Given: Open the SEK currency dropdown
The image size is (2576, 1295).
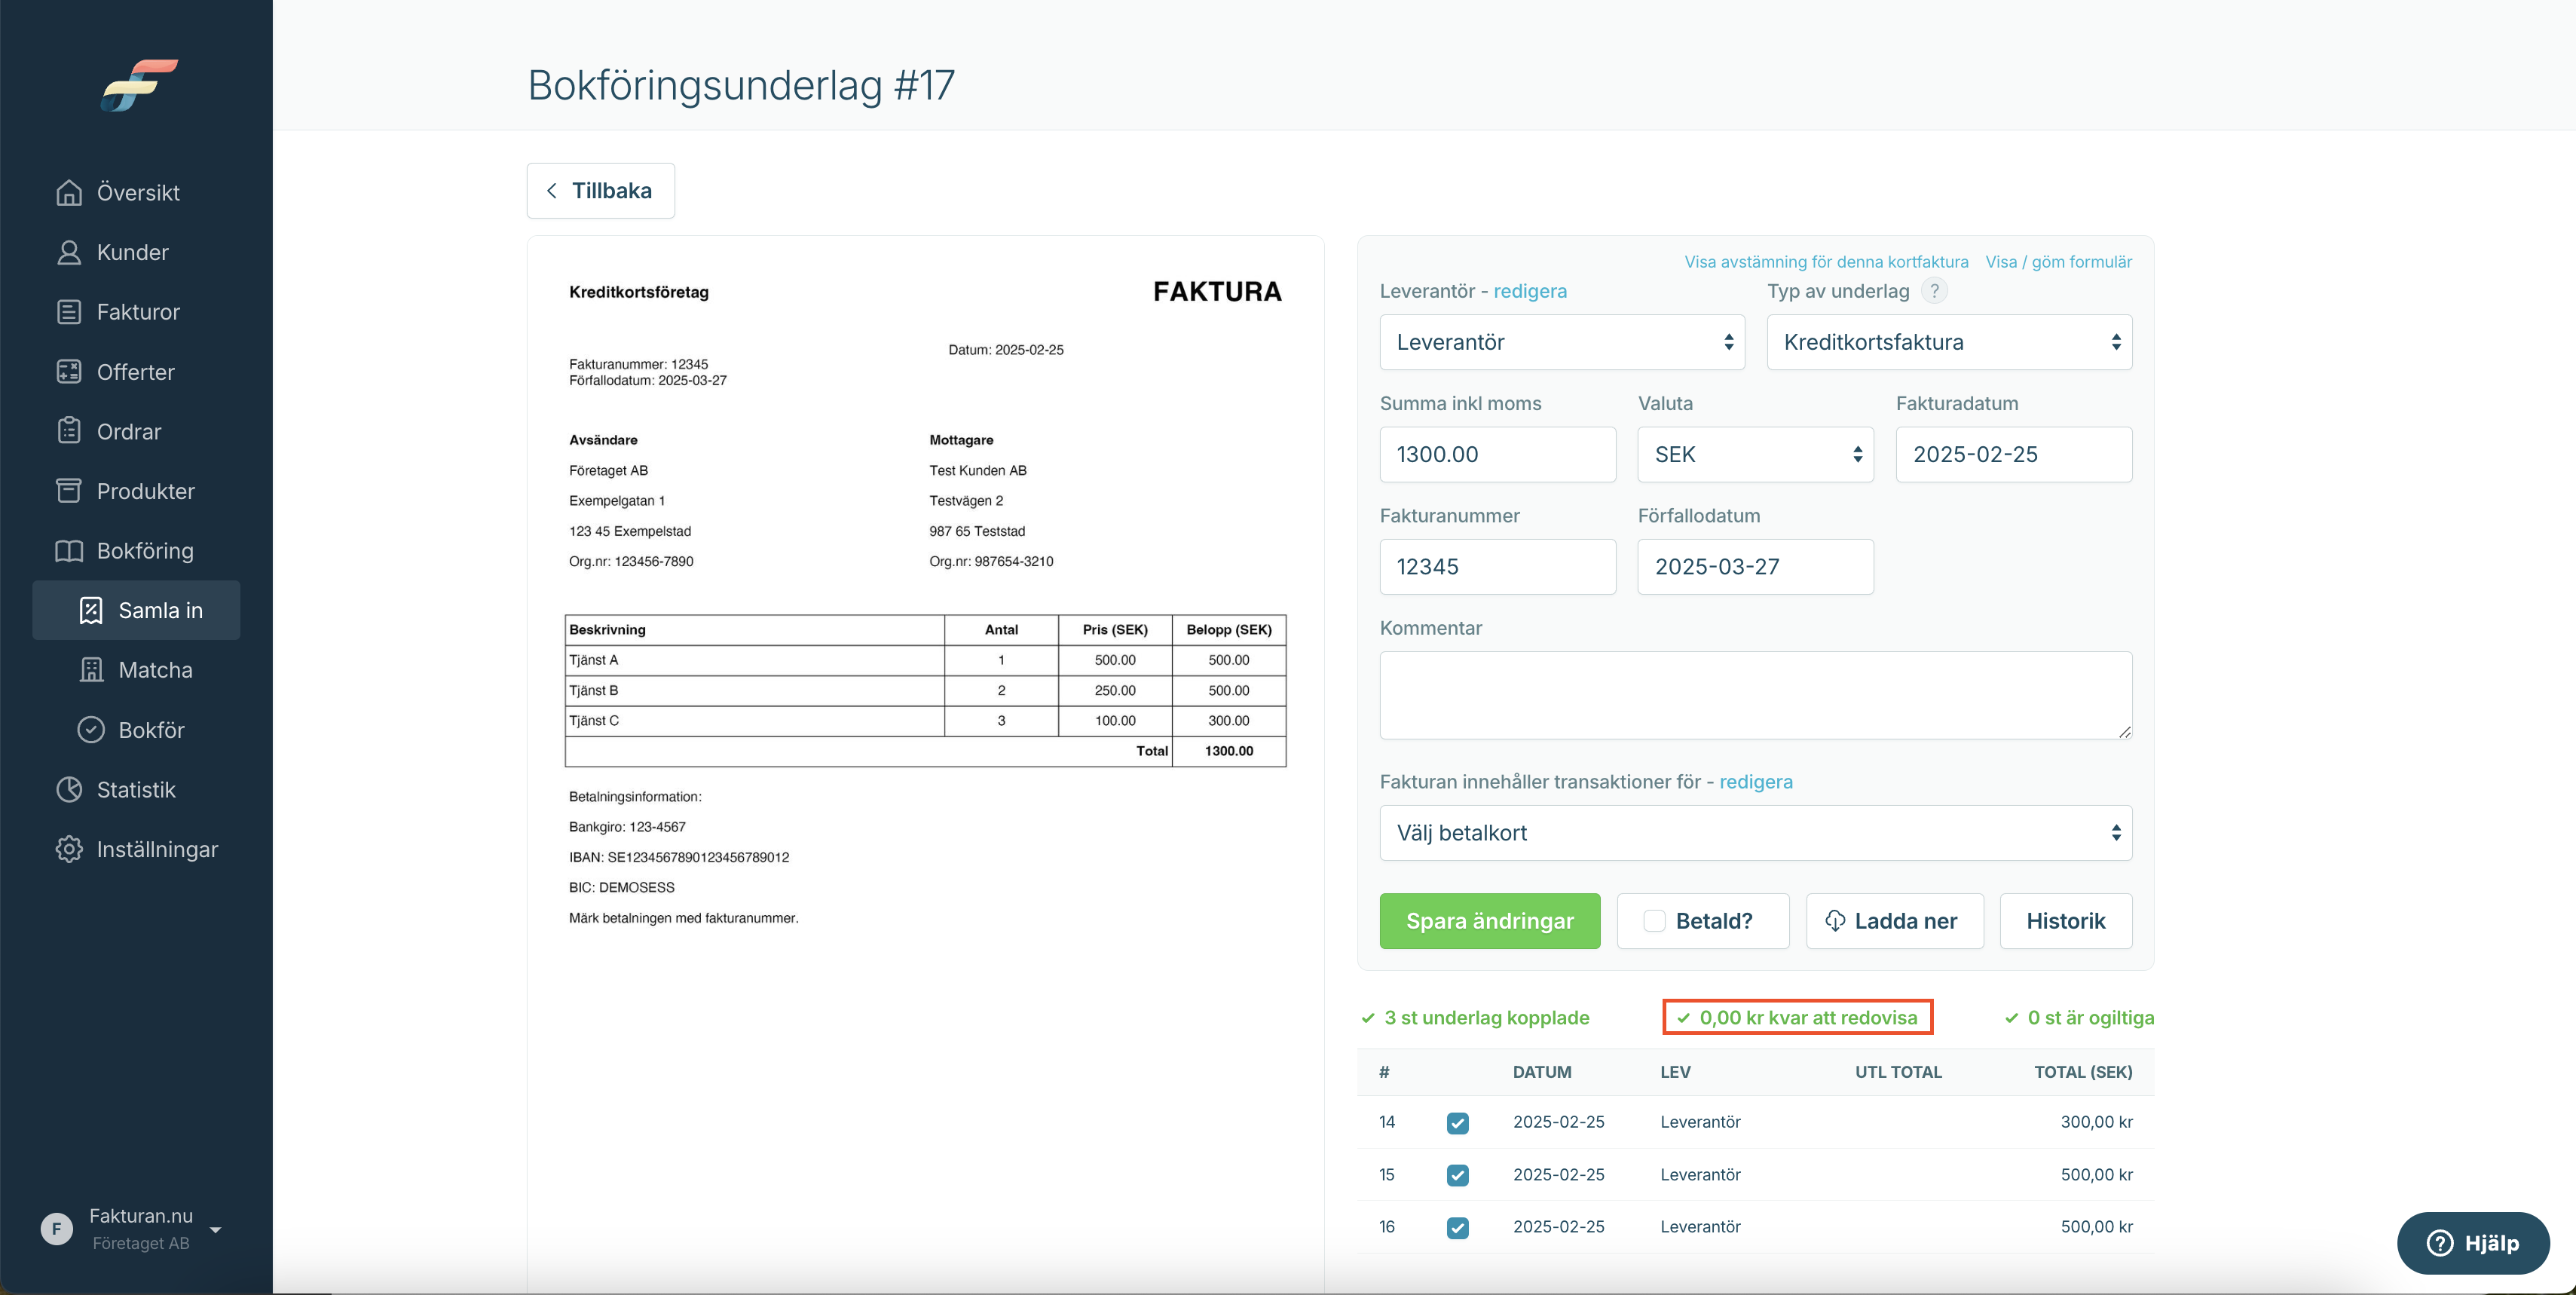Looking at the screenshot, I should tap(1755, 455).
